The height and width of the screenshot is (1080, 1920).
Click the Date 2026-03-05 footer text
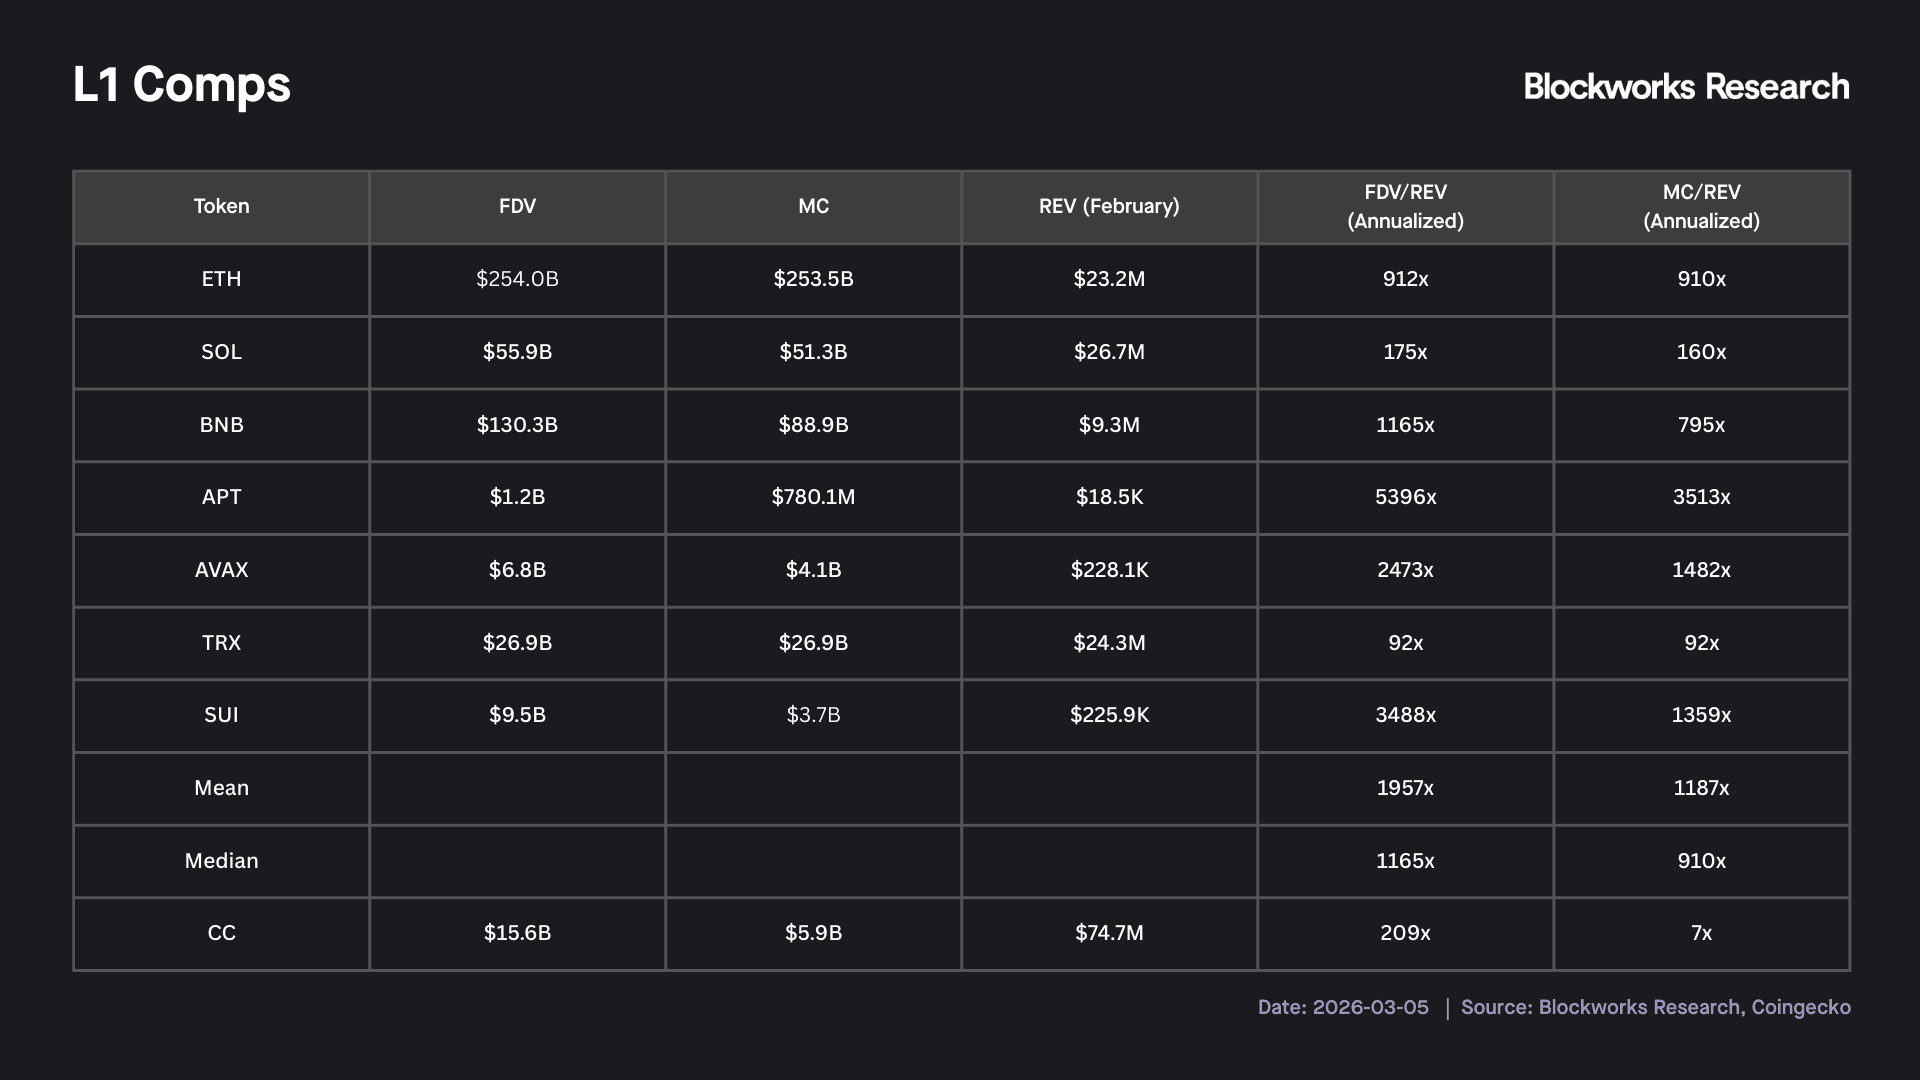click(x=1342, y=1008)
